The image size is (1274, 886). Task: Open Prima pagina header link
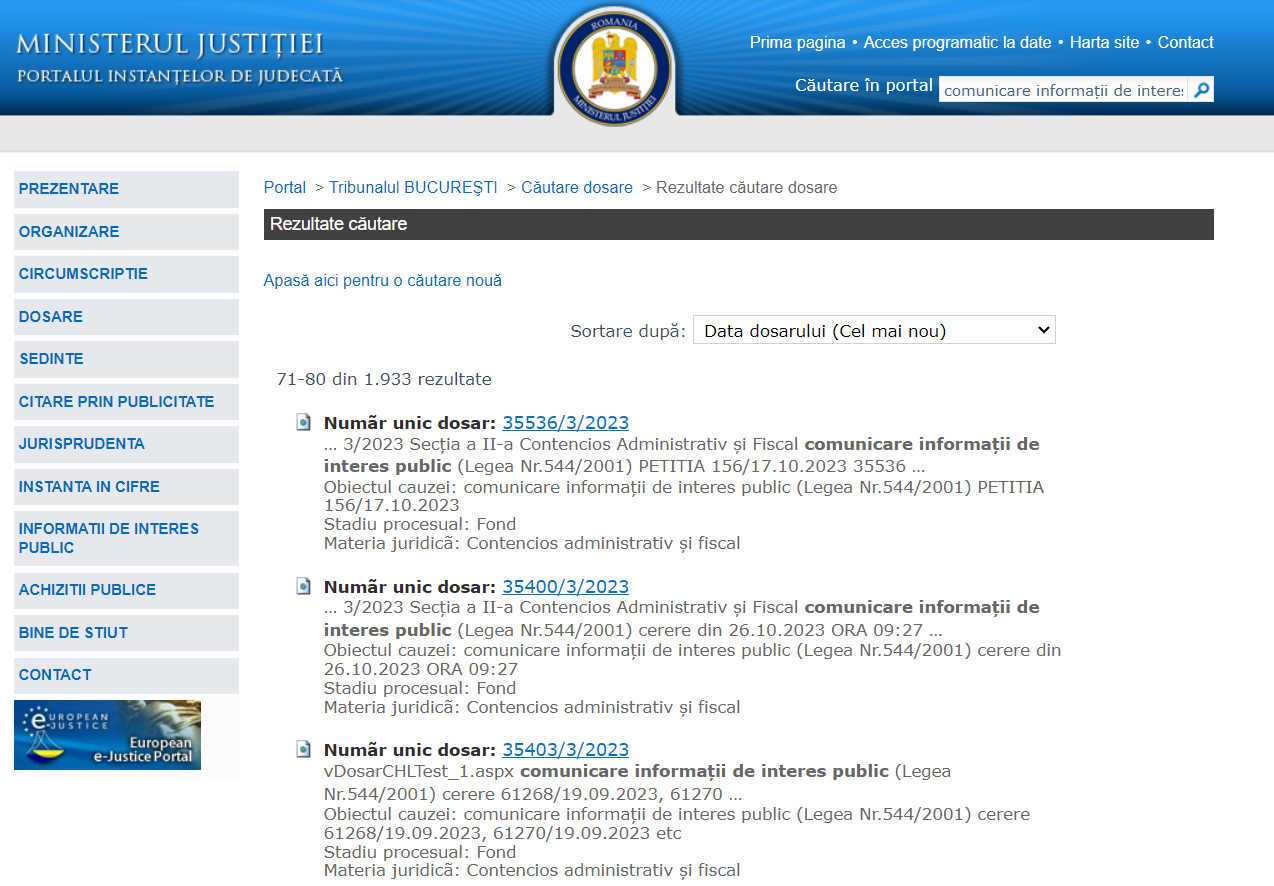[x=797, y=42]
